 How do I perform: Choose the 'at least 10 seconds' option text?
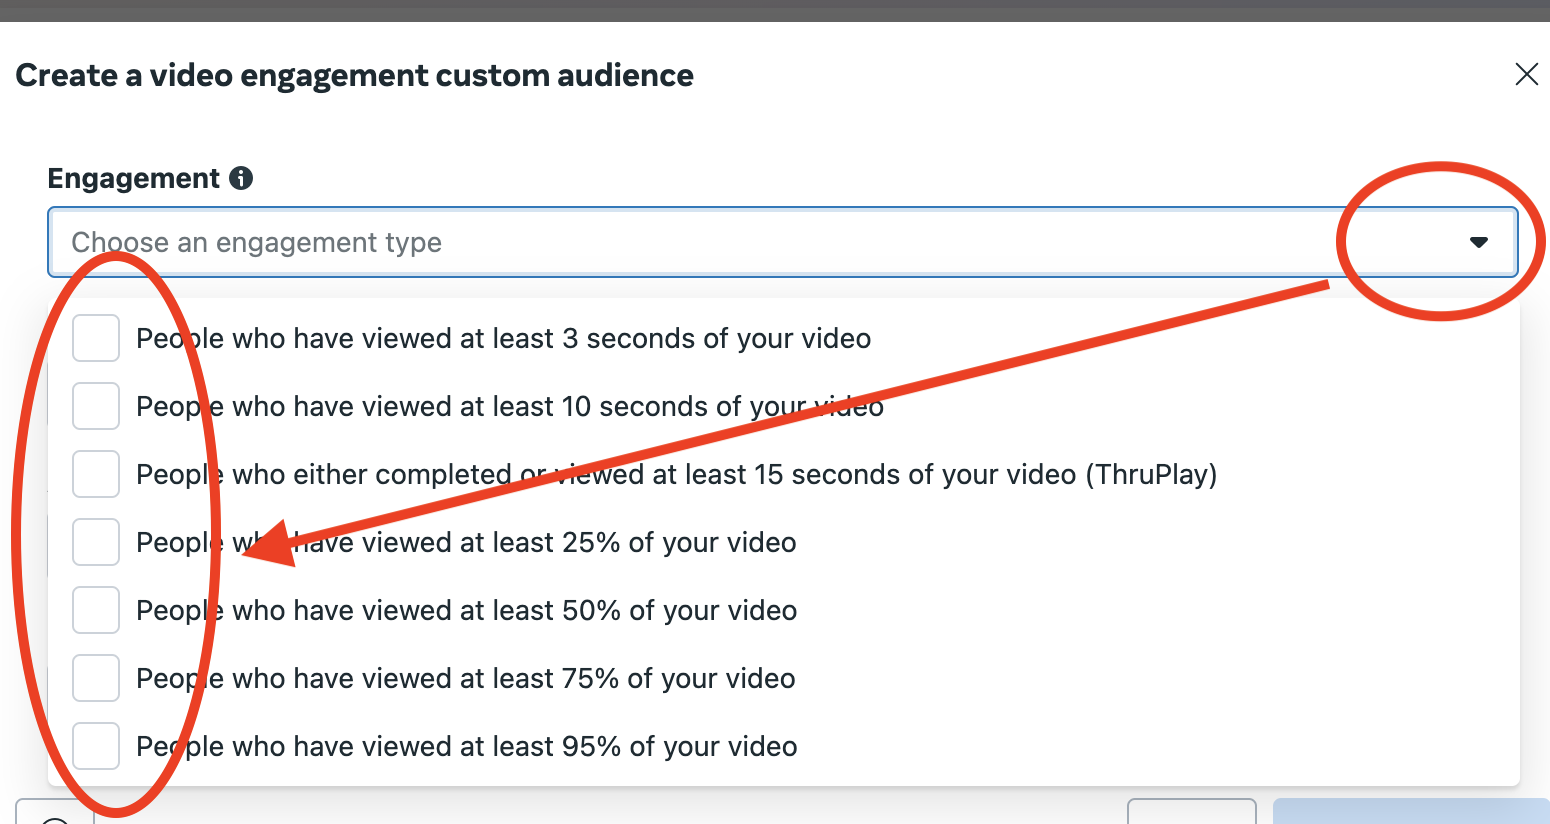pyautogui.click(x=509, y=407)
